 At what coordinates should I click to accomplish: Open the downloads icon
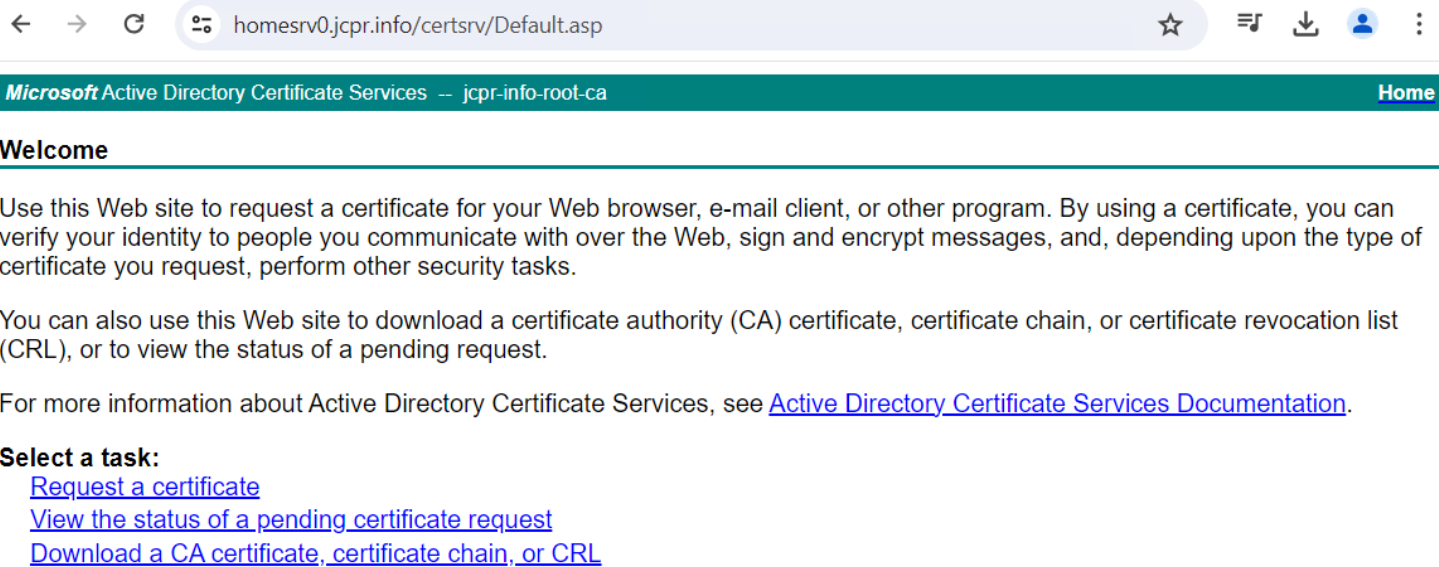click(1305, 24)
